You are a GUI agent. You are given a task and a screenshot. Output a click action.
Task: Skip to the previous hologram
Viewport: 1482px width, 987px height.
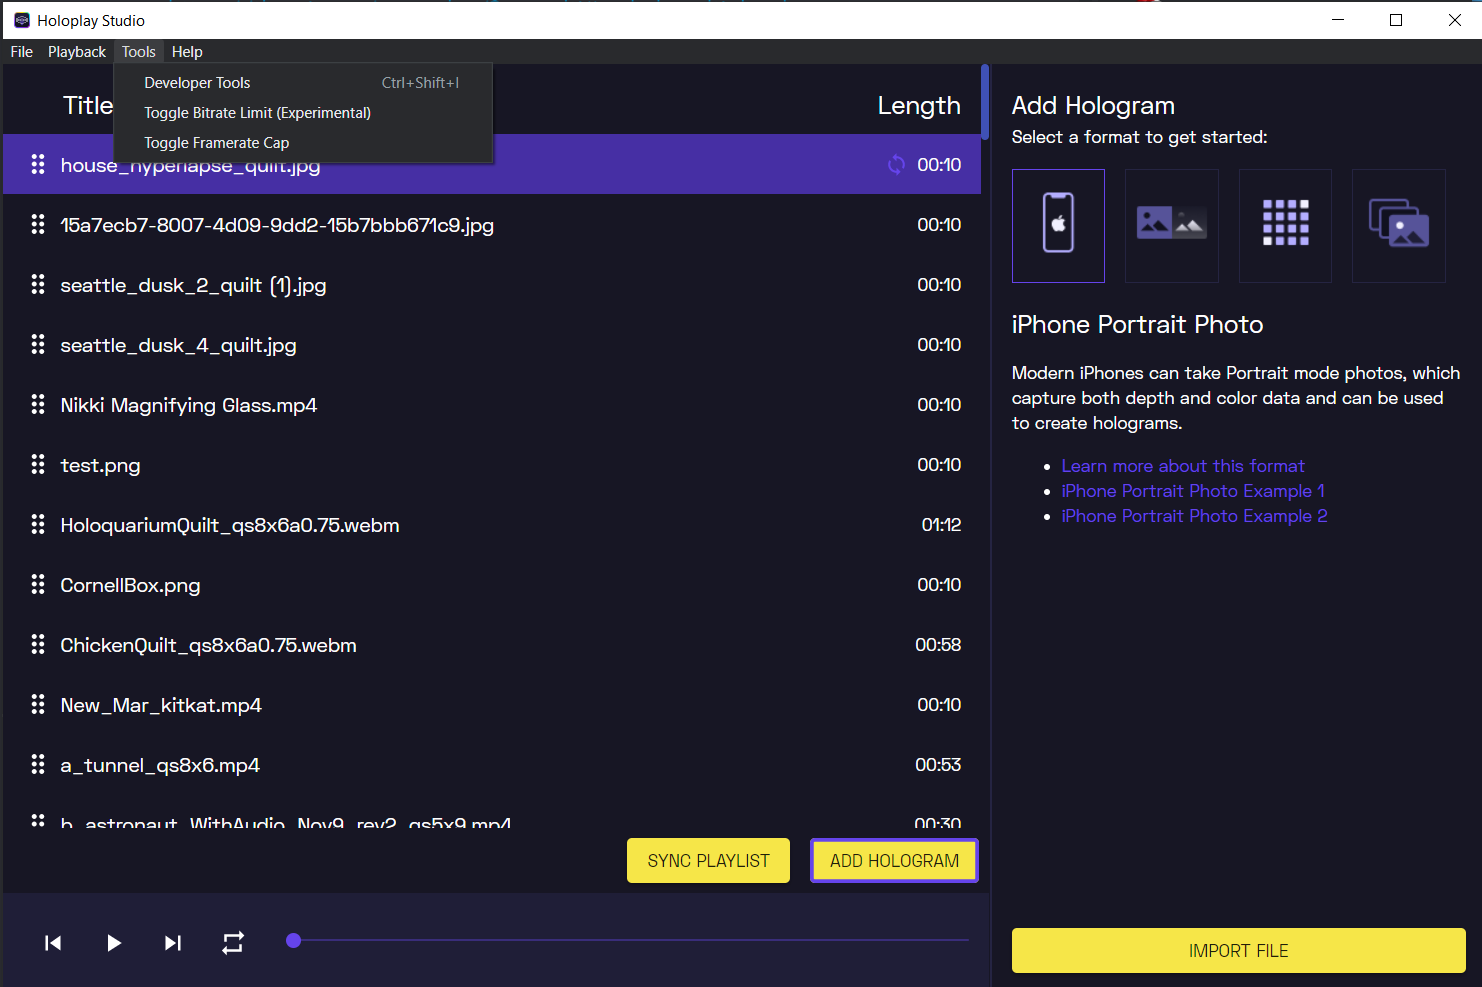[x=53, y=943]
